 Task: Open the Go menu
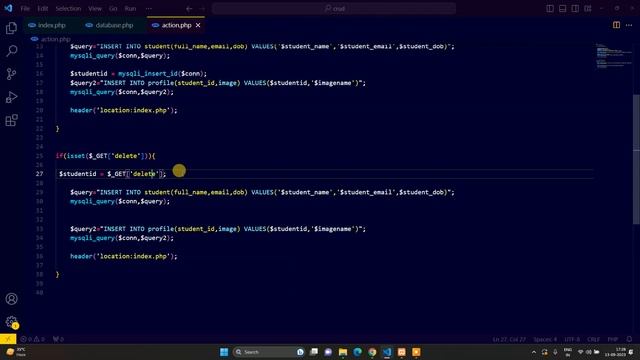[113, 8]
